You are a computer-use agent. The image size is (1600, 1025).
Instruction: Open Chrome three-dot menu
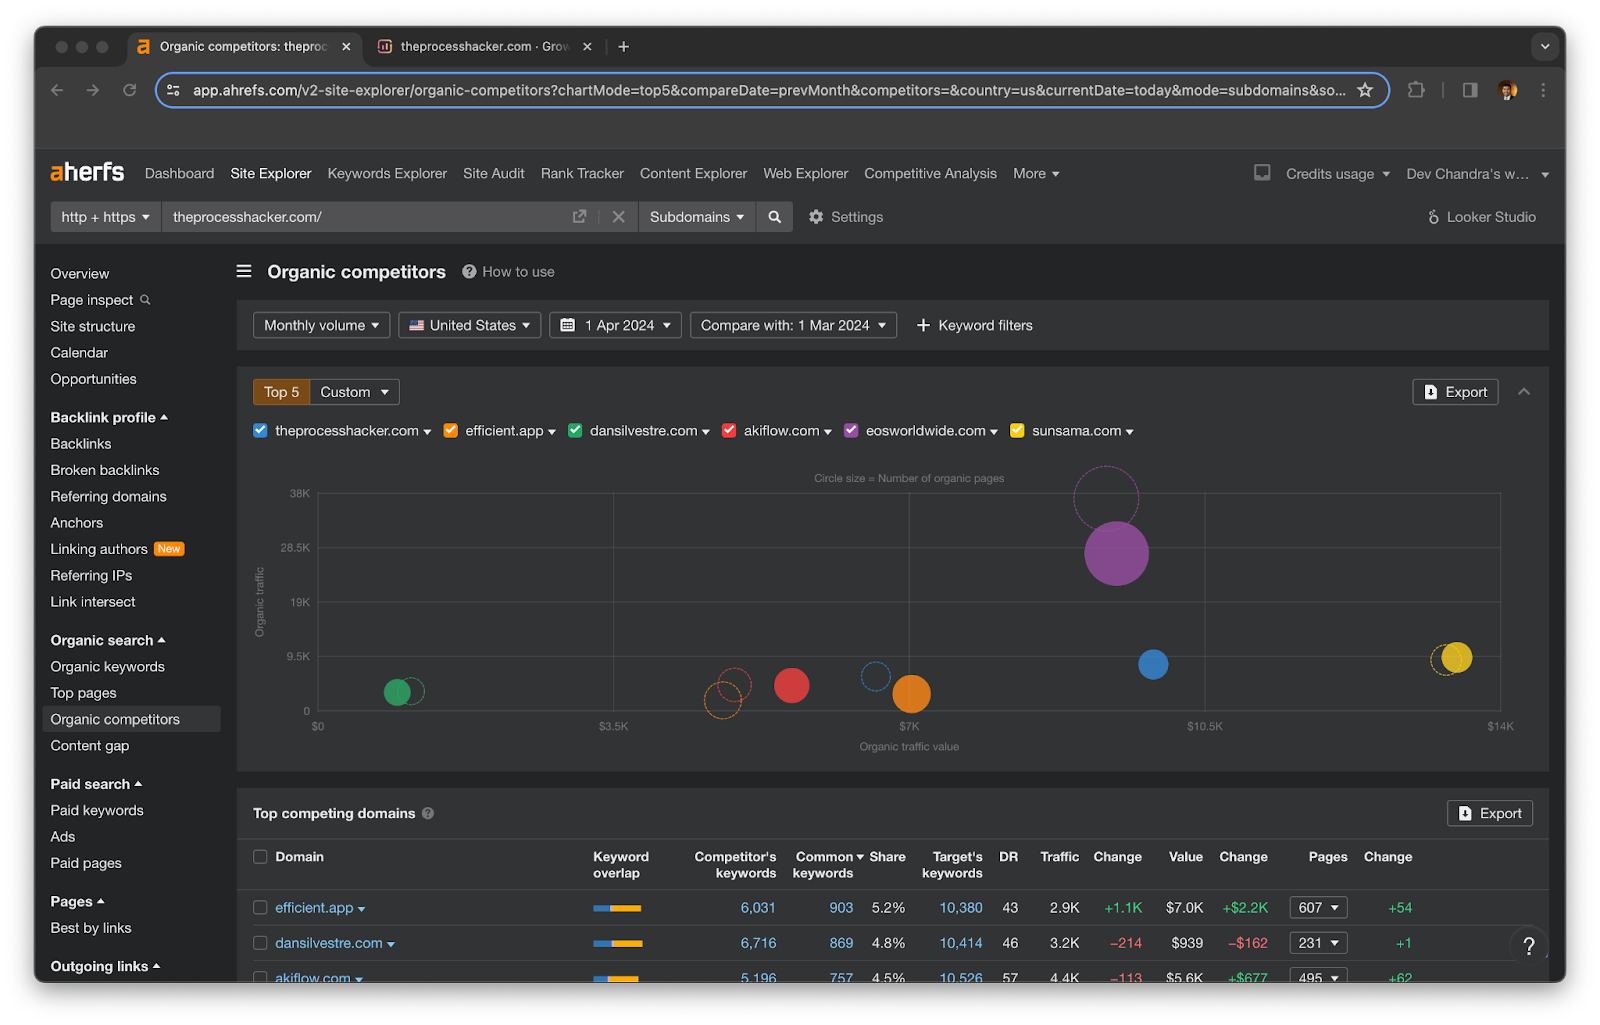click(x=1543, y=90)
